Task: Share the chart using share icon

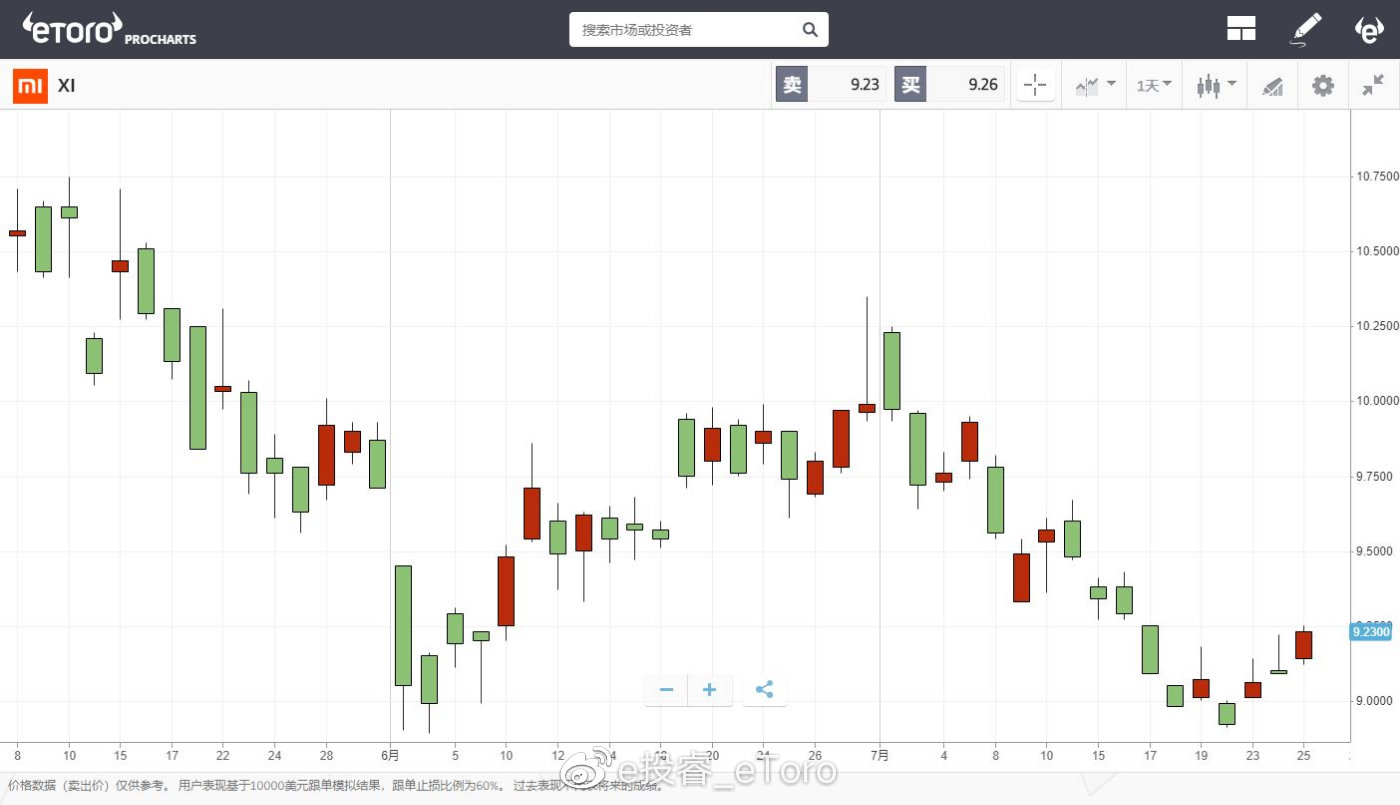Action: pyautogui.click(x=764, y=690)
